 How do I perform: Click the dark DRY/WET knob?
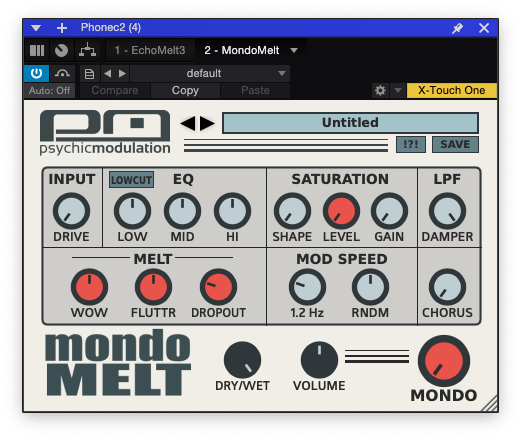coord(242,360)
